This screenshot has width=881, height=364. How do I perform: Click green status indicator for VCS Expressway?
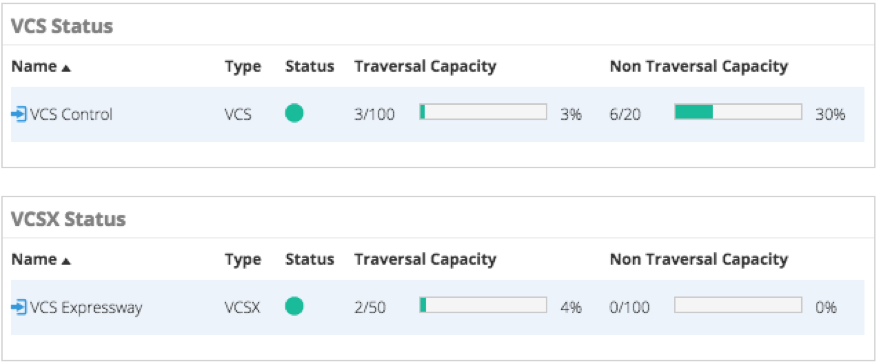(x=294, y=307)
